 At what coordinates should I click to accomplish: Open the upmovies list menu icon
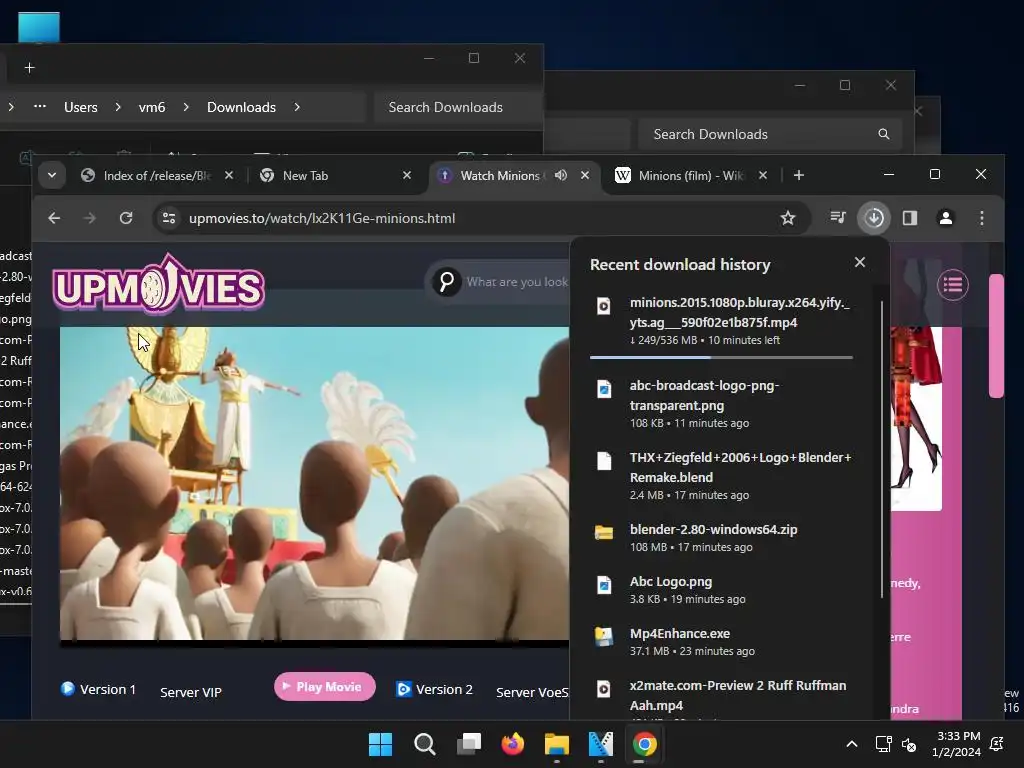953,285
